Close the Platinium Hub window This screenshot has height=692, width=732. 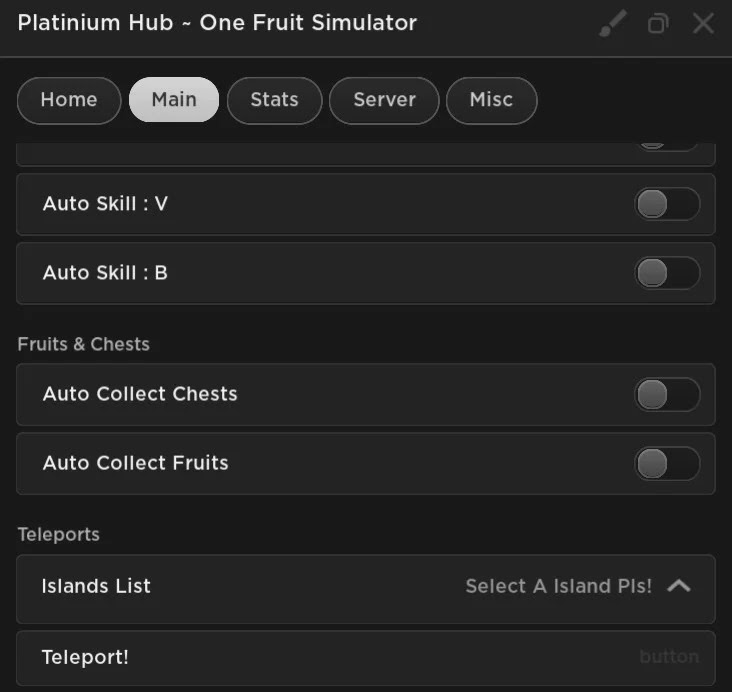703,23
